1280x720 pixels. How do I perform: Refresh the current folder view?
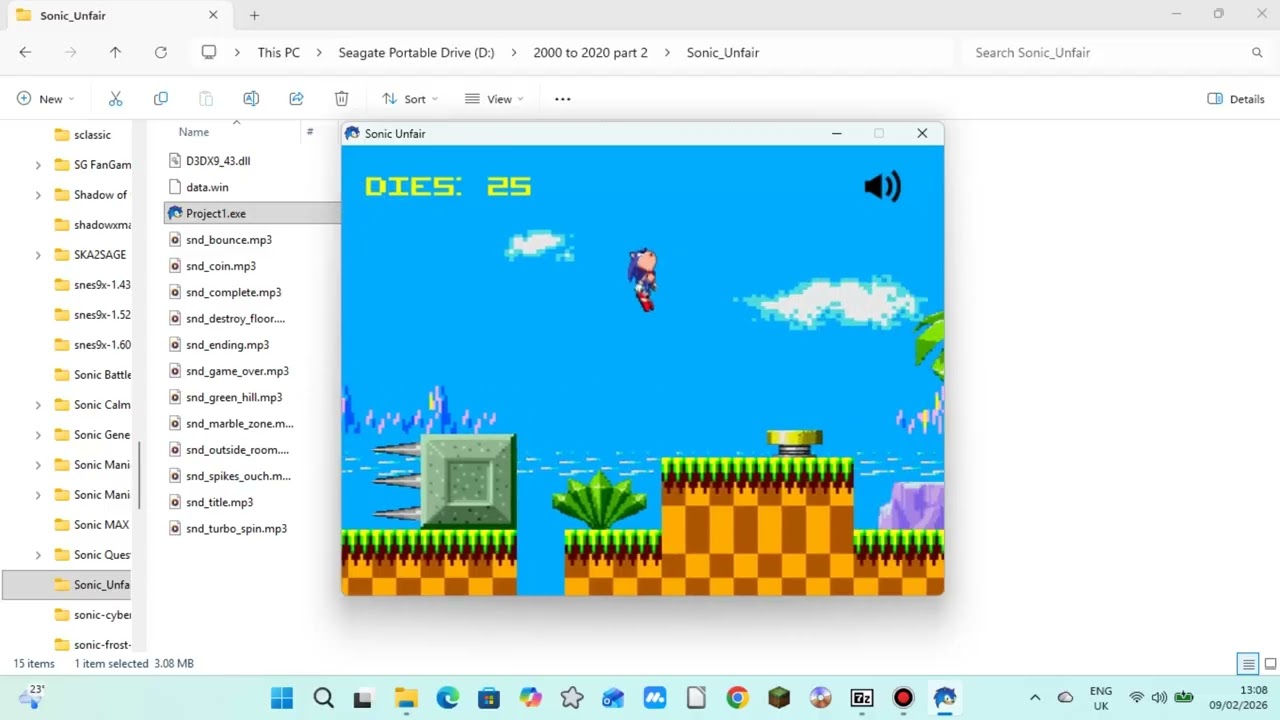pyautogui.click(x=160, y=52)
